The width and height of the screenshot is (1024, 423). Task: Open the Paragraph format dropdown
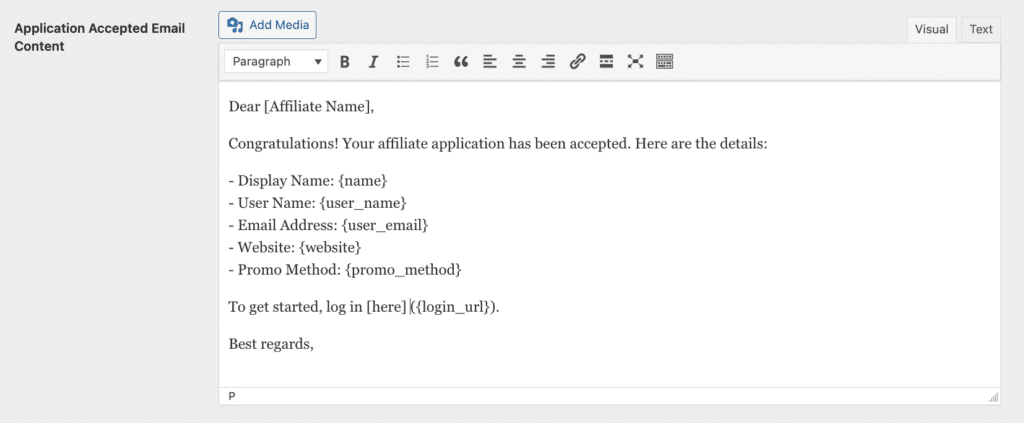(276, 62)
